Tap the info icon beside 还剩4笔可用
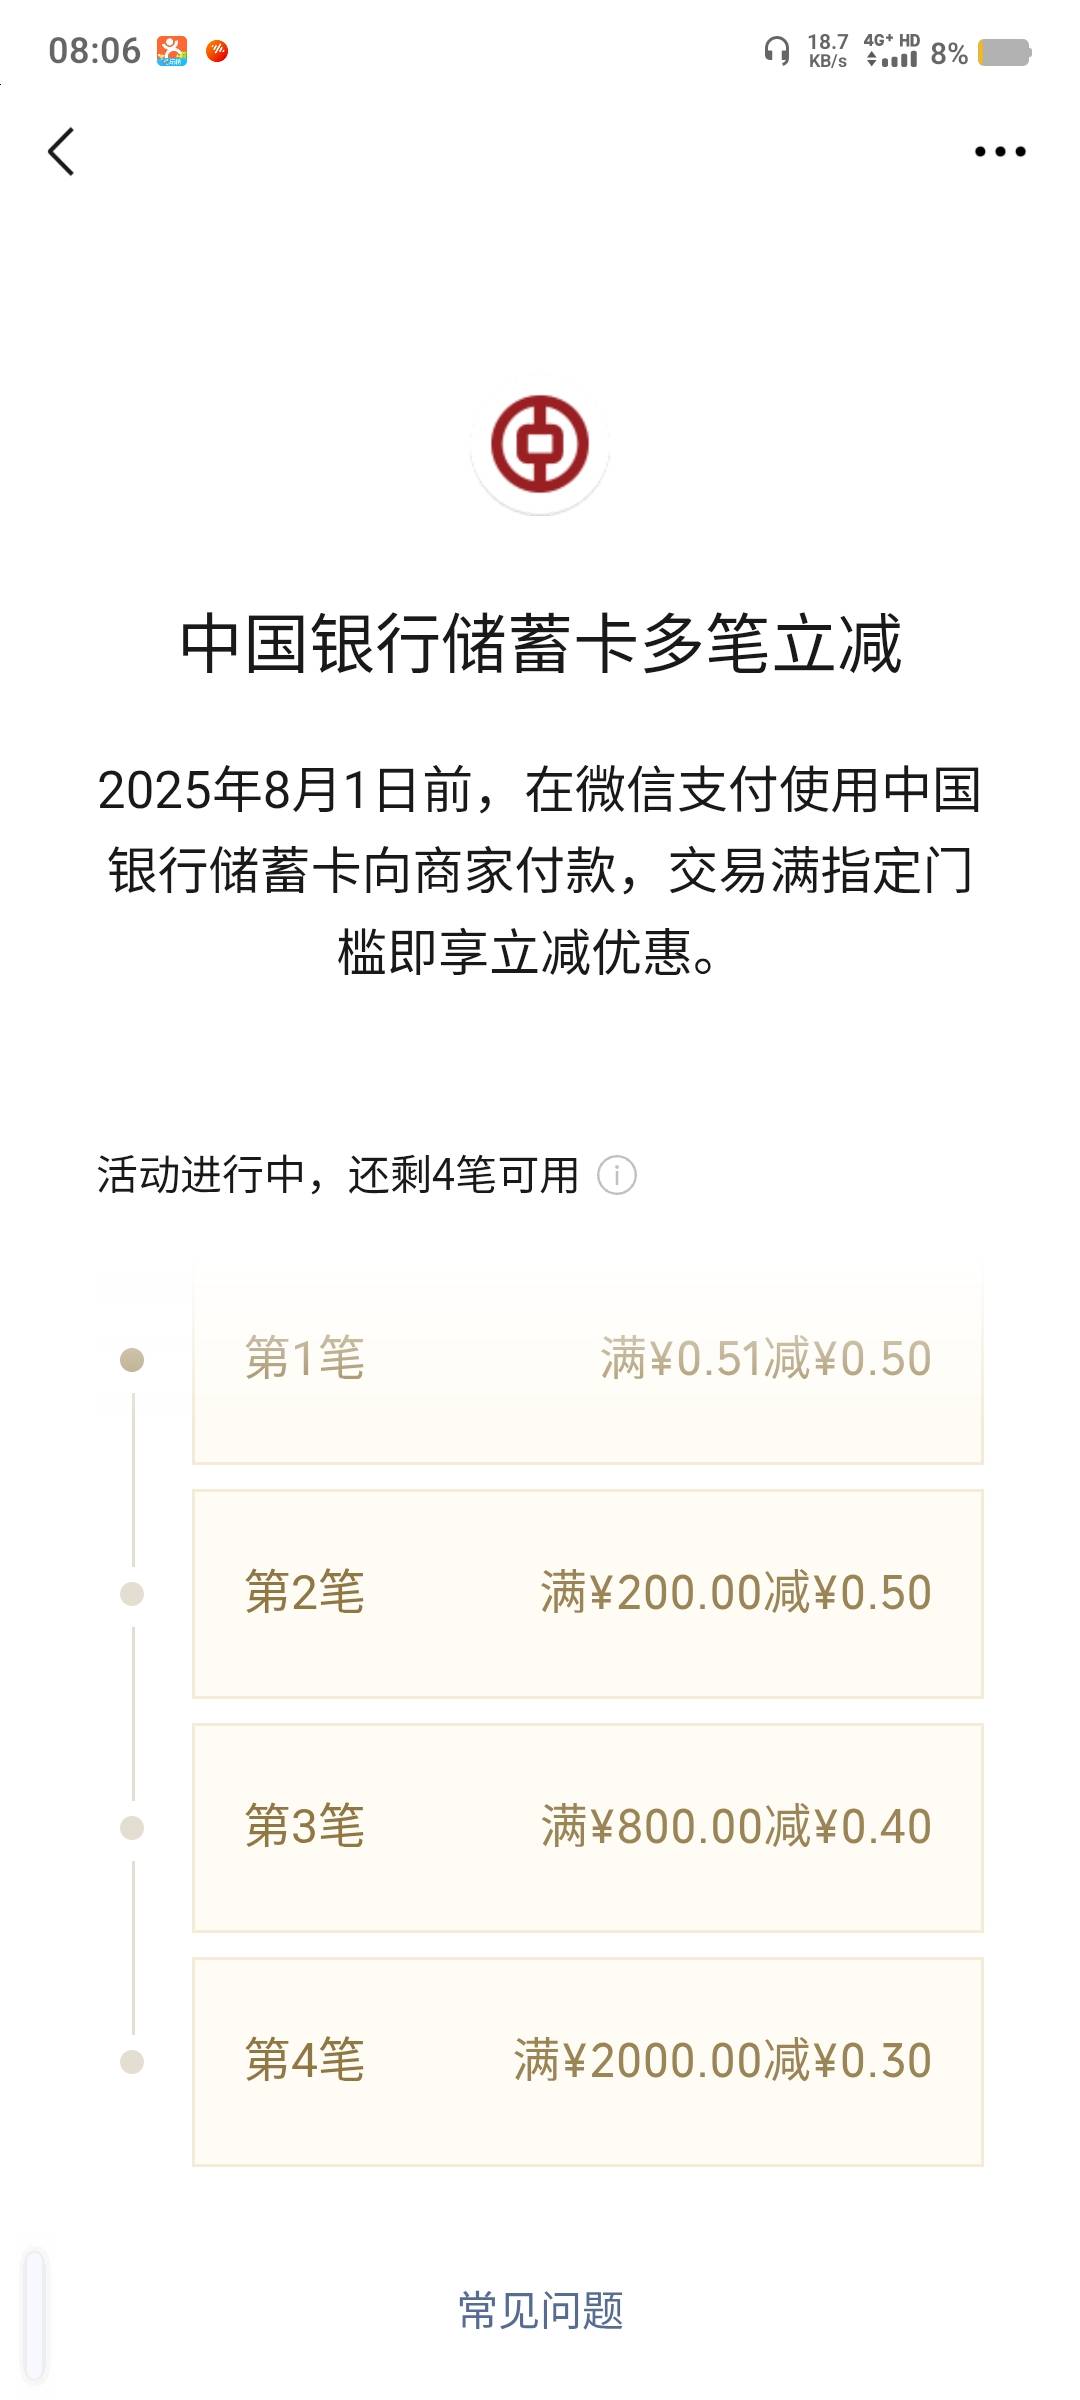This screenshot has height=2400, width=1080. (x=617, y=1175)
